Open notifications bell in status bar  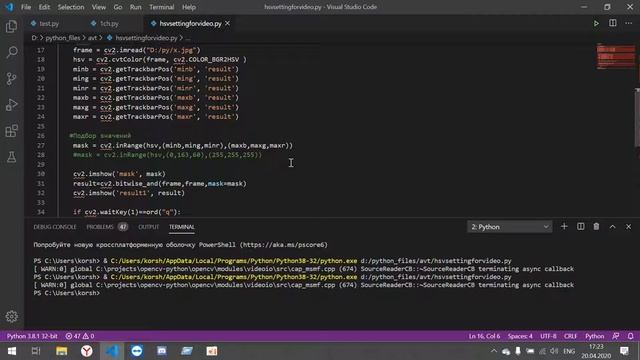pyautogui.click(x=631, y=336)
